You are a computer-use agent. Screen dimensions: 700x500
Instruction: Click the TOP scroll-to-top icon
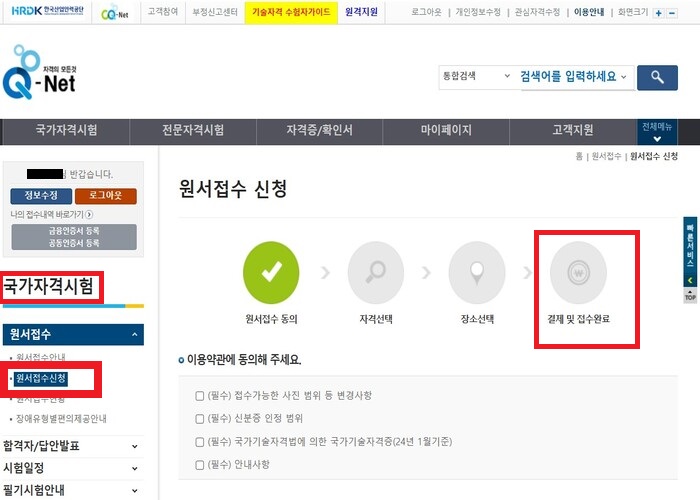pyautogui.click(x=690, y=296)
